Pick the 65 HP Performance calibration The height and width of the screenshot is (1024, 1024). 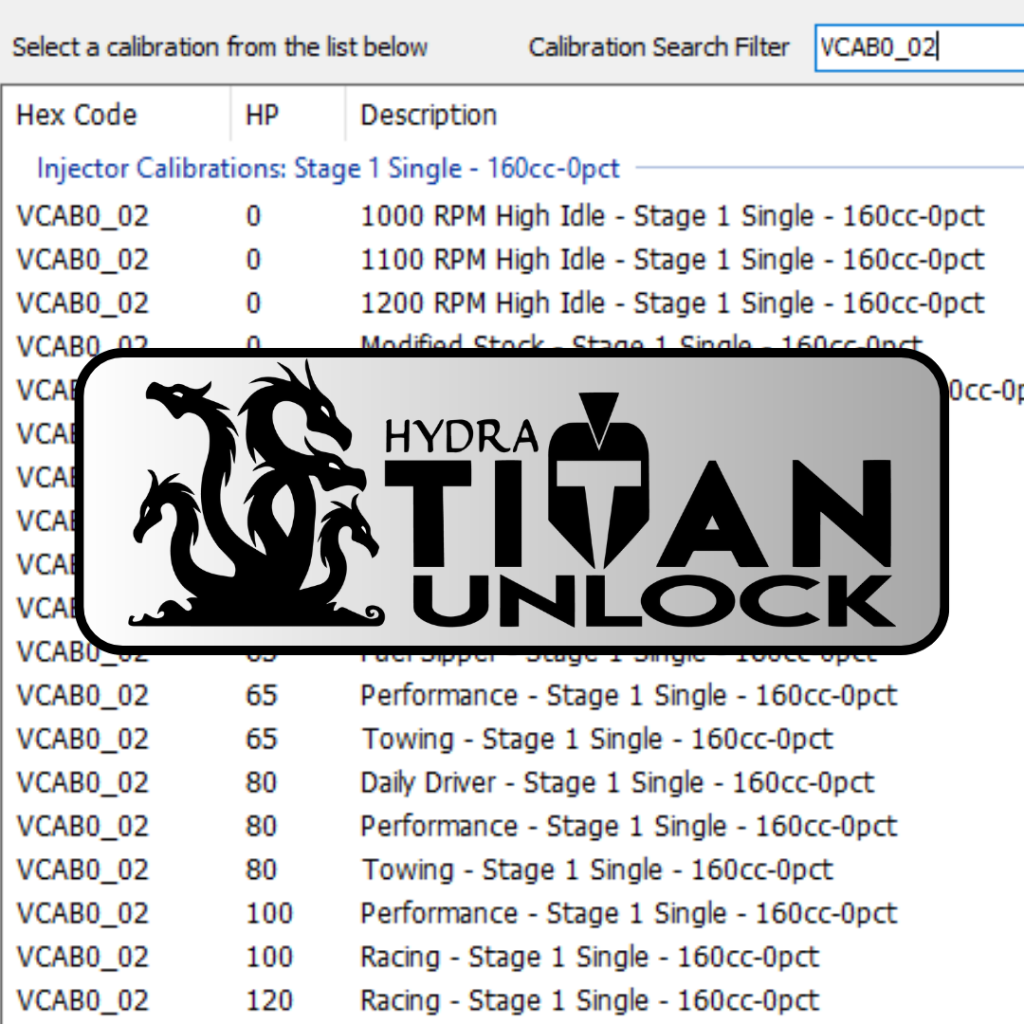point(628,695)
